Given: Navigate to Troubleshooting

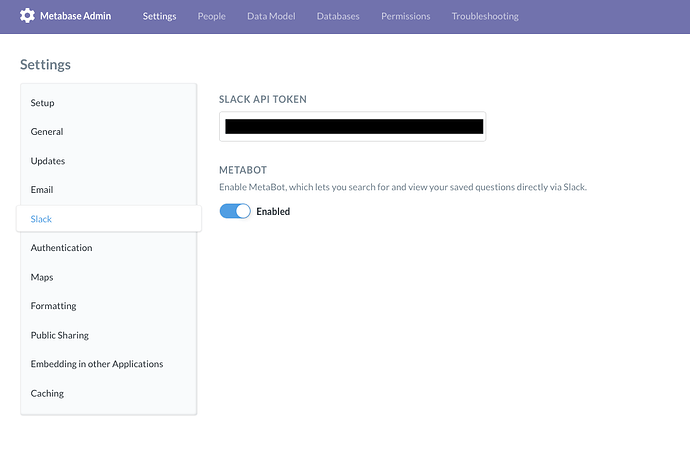Looking at the screenshot, I should (485, 16).
